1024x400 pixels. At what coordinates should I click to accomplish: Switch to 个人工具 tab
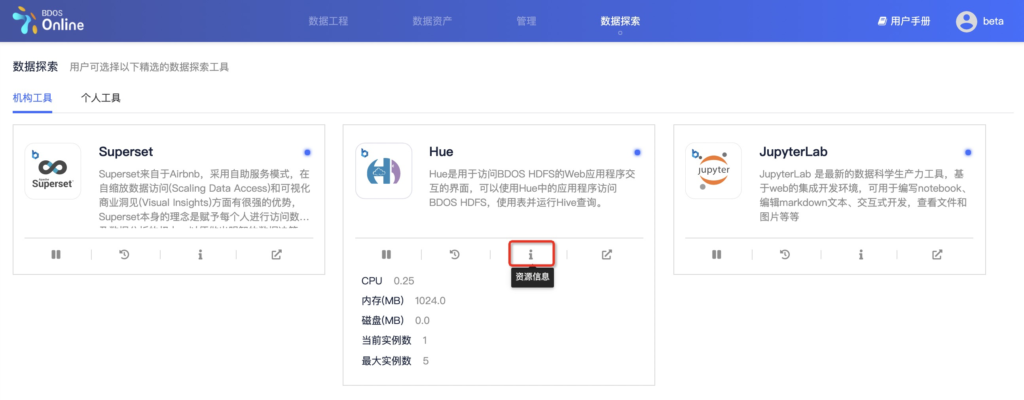(101, 98)
